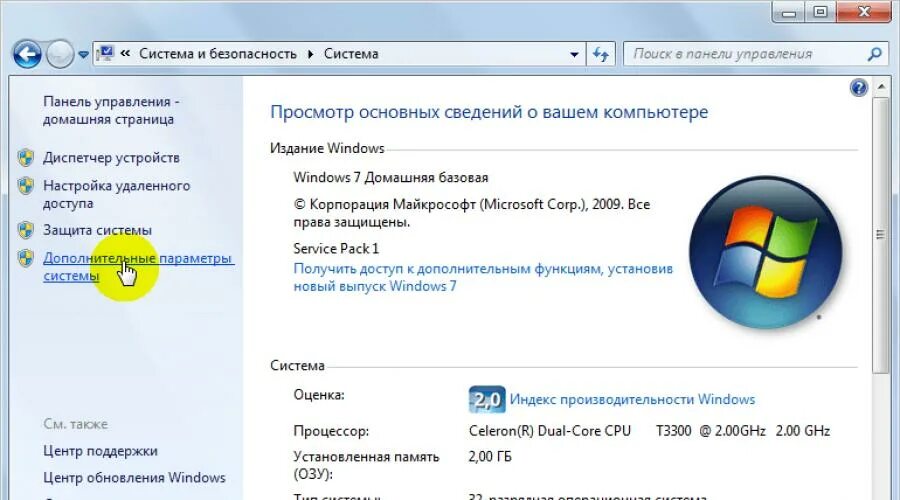This screenshot has width=900, height=500.
Task: Click the scrollbar up arrow
Action: pos(881,87)
